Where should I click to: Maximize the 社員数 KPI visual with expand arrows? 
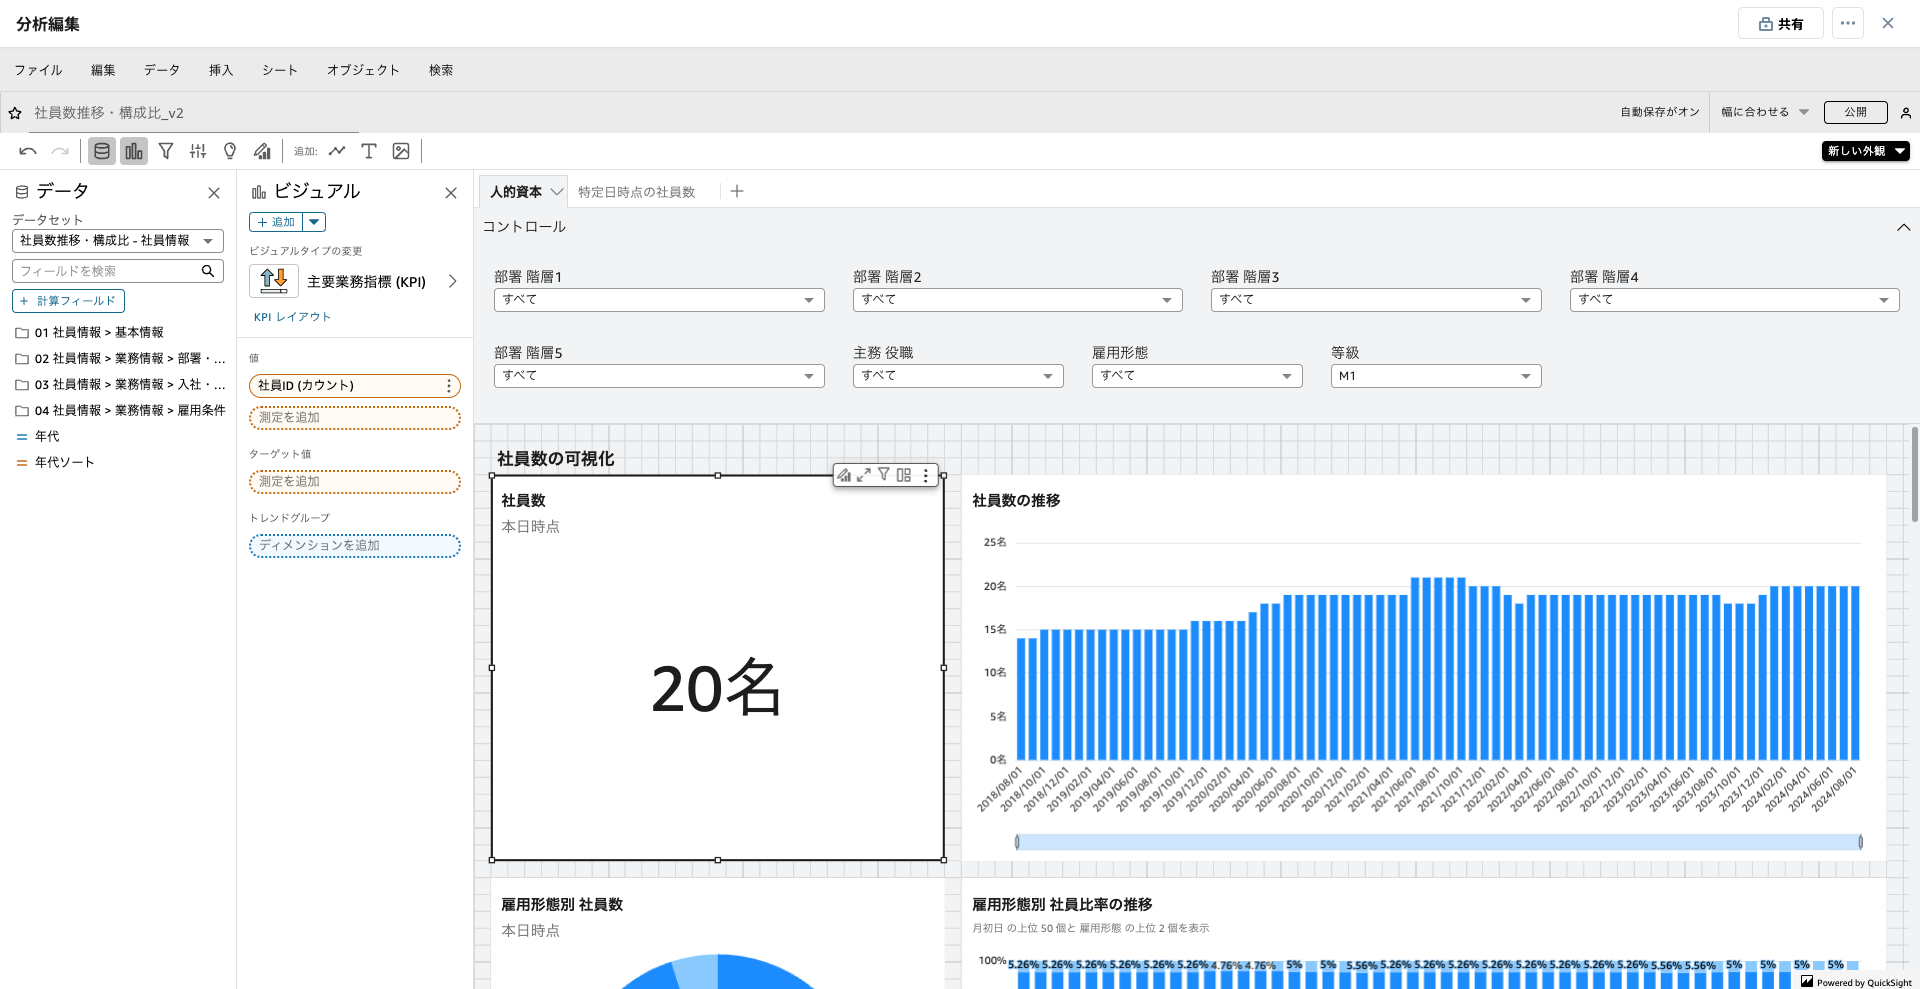[x=864, y=475]
